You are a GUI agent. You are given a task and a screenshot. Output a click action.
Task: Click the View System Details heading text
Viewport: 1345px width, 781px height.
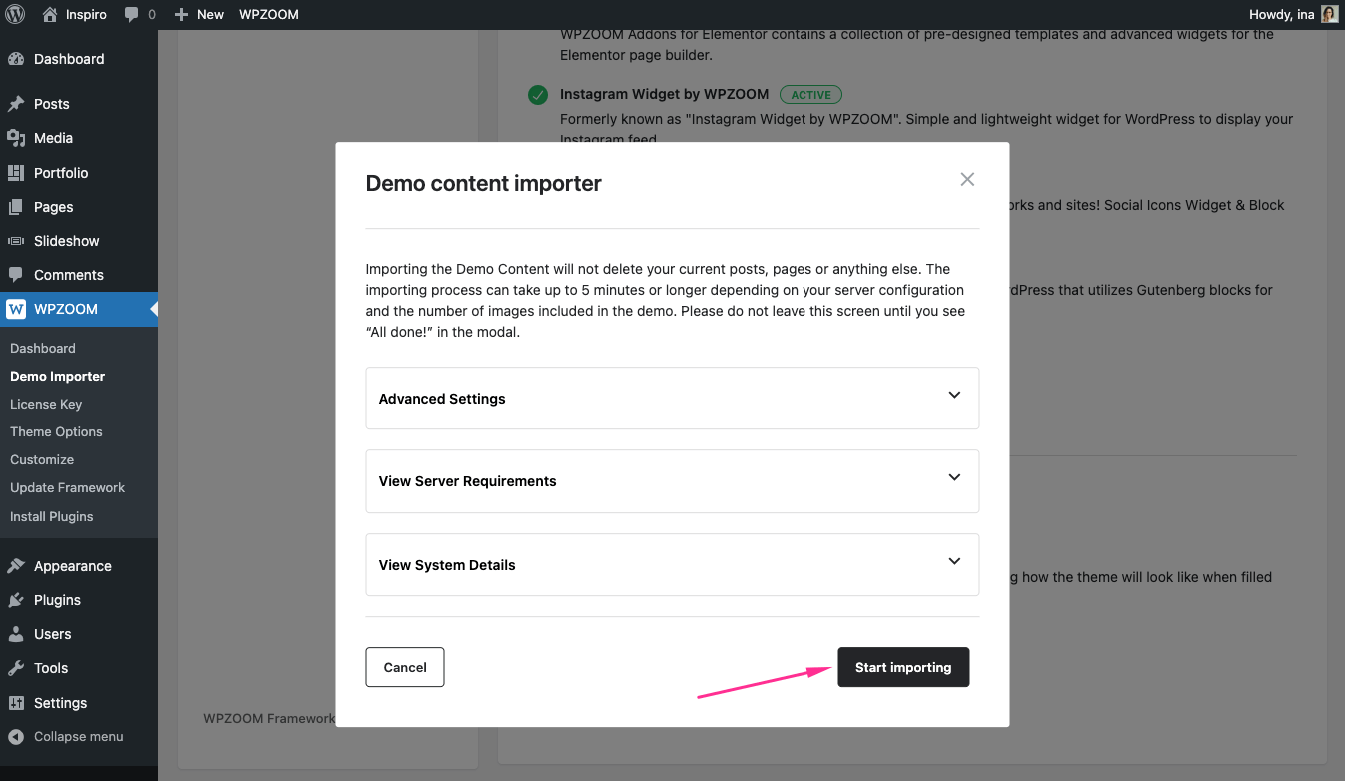click(447, 565)
